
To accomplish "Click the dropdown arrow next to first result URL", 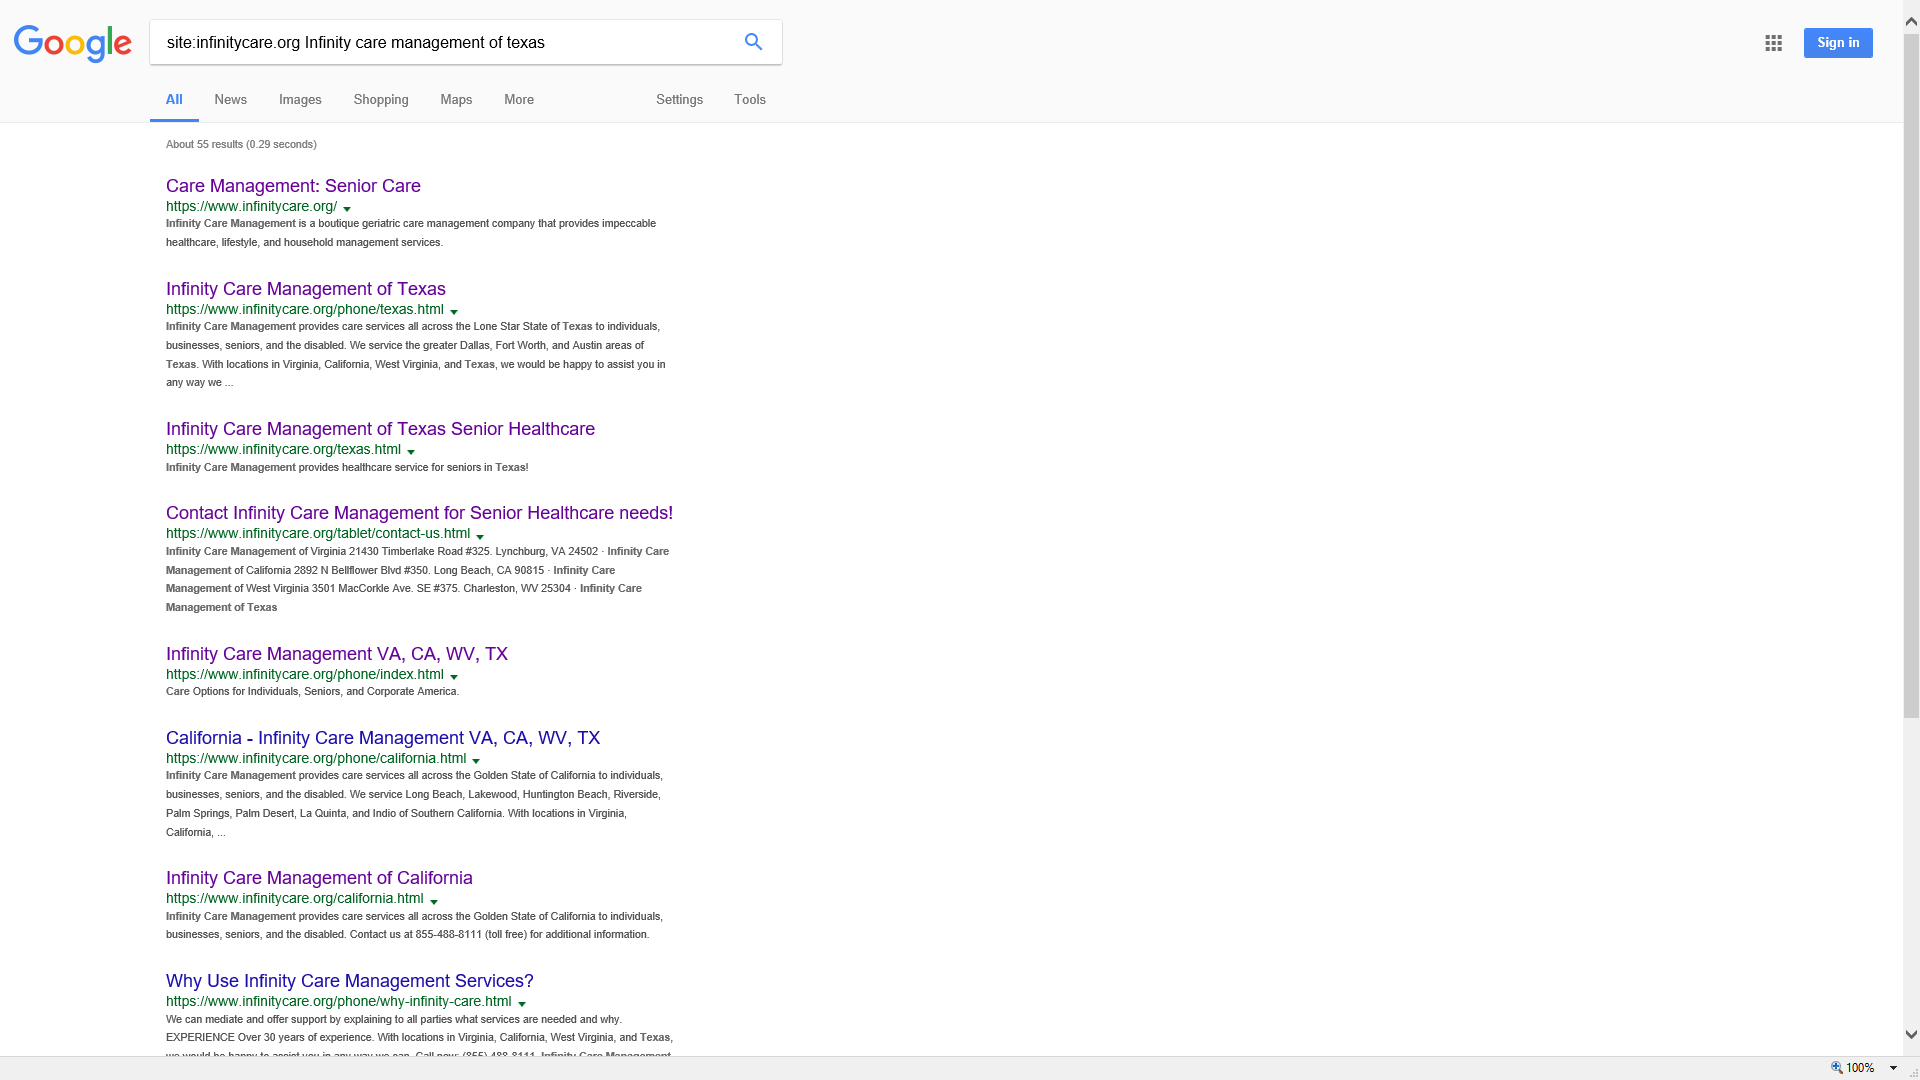I will (347, 207).
